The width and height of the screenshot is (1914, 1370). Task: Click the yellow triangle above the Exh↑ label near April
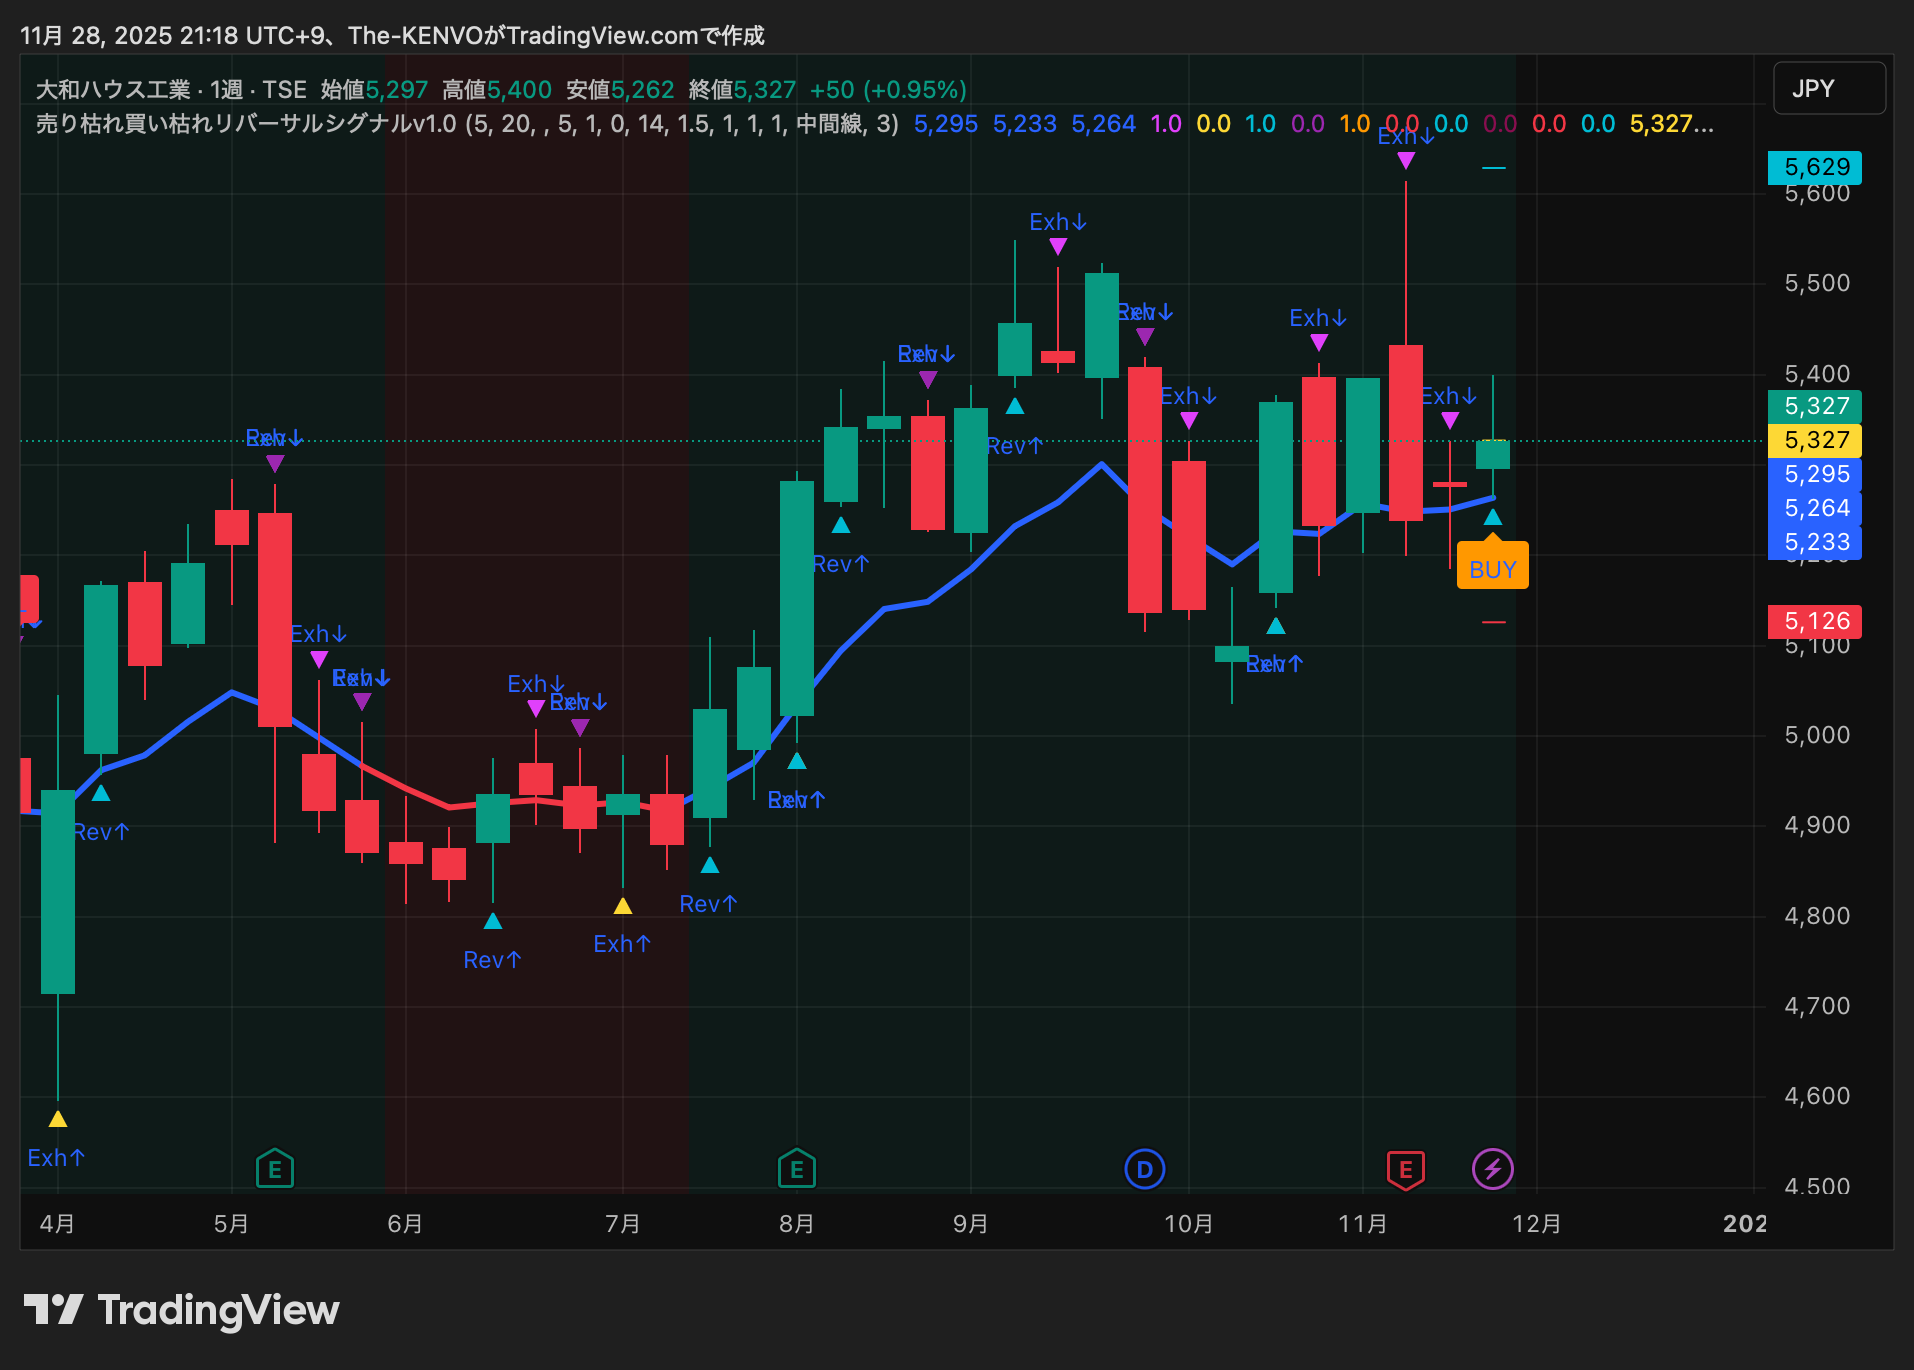[58, 1119]
